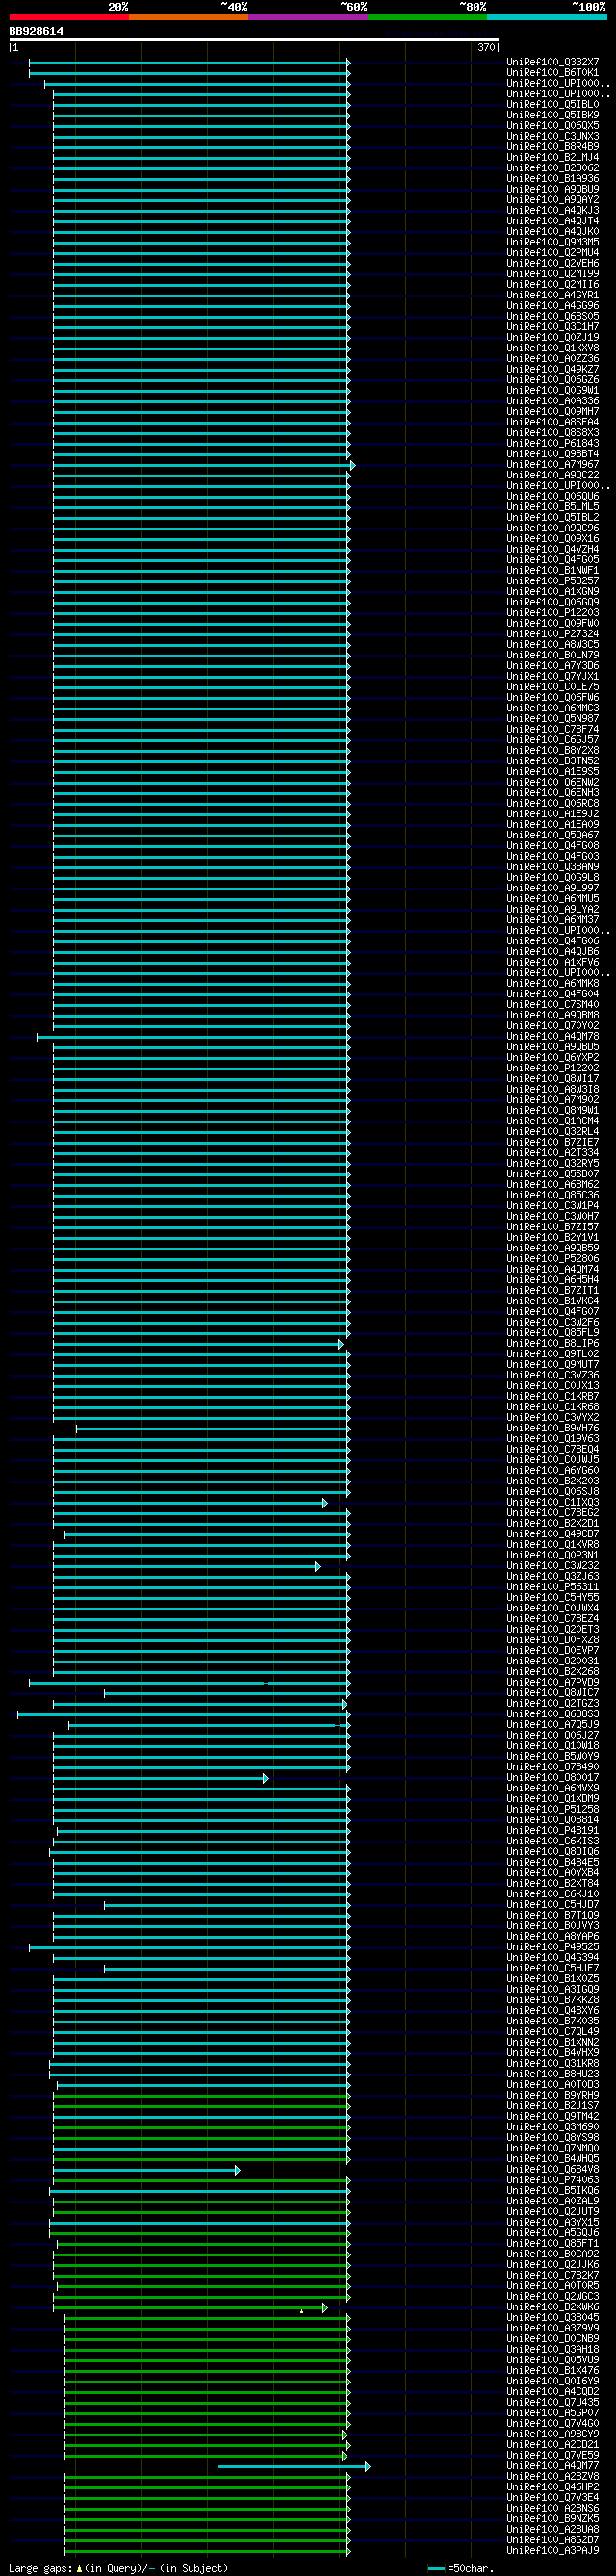Open hit UniRef100_Q68S05
Screen dimensions: 616x2576
pos(553,316)
